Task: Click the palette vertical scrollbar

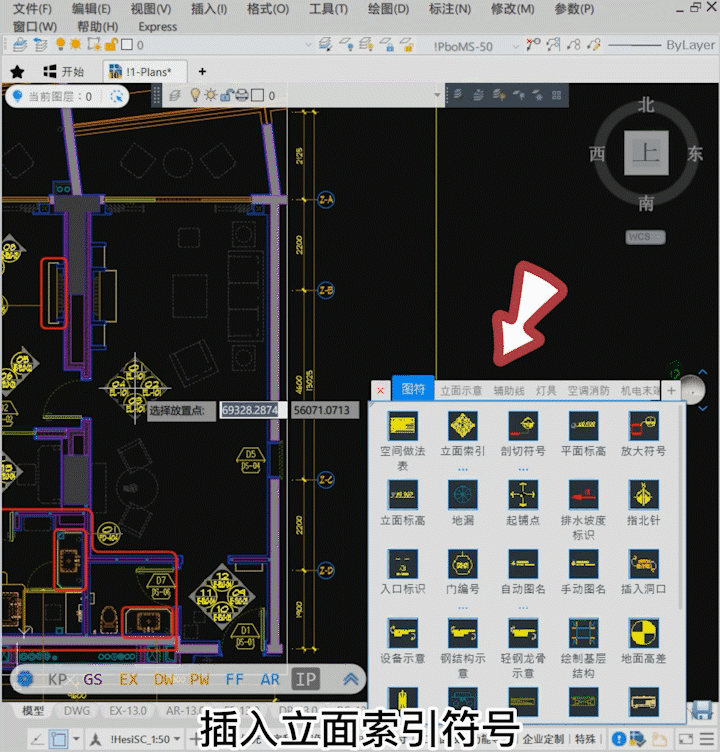Action: (x=680, y=506)
